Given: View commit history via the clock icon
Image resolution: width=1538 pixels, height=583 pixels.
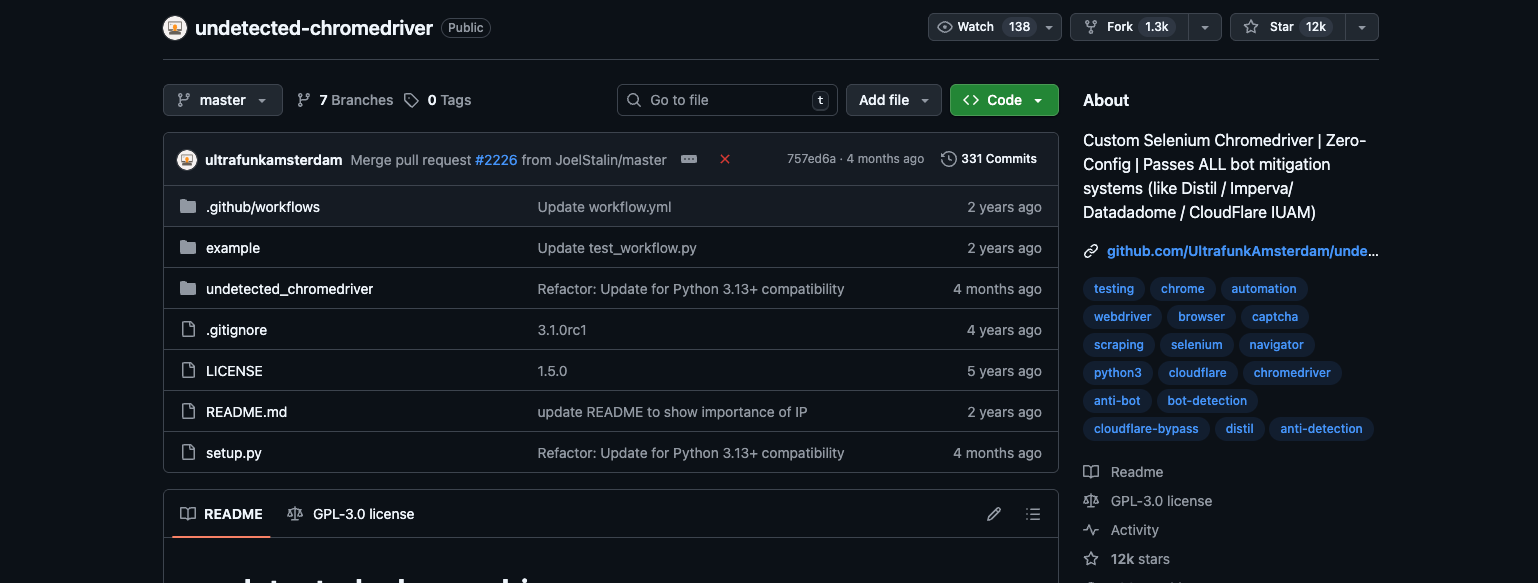Looking at the screenshot, I should pyautogui.click(x=948, y=158).
